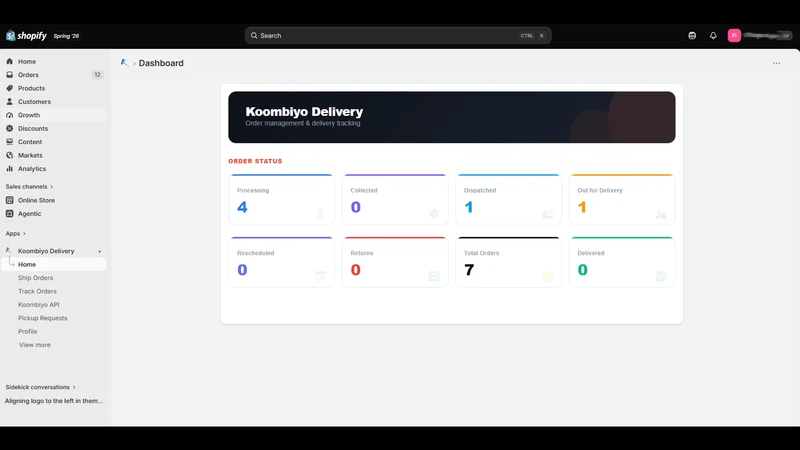Click the Returns card icon
The height and width of the screenshot is (450, 800).
(434, 276)
